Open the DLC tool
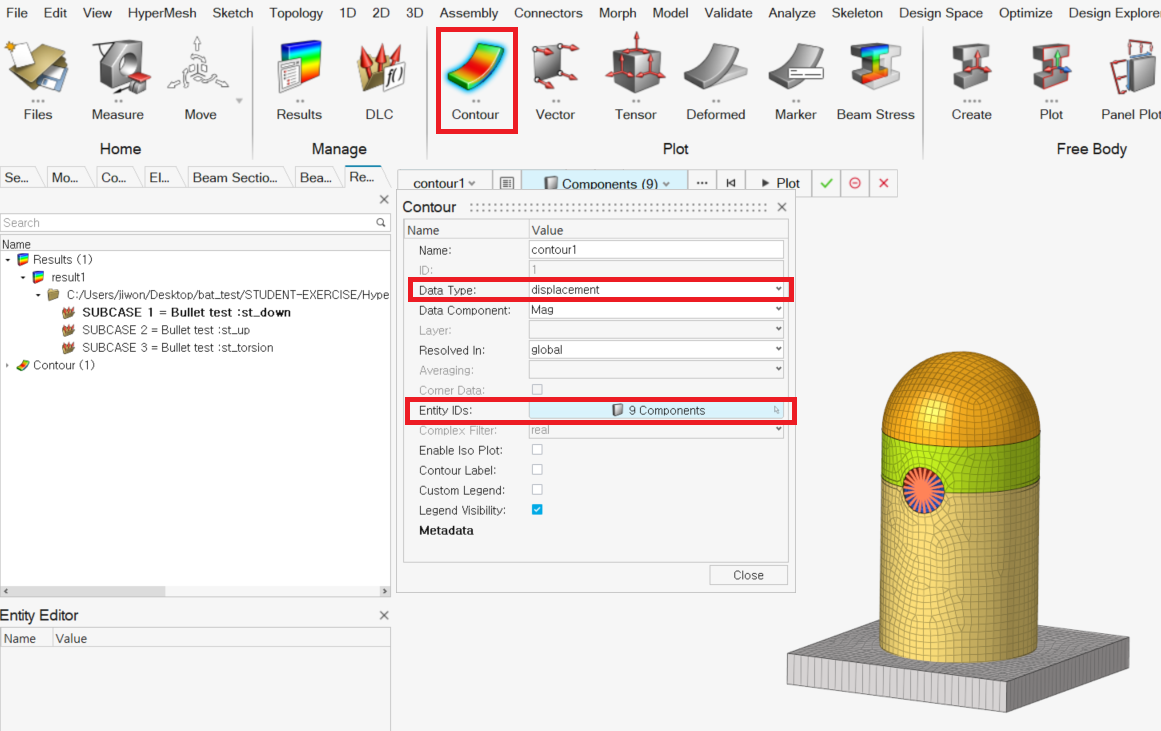Image resolution: width=1161 pixels, height=731 pixels. [379, 80]
